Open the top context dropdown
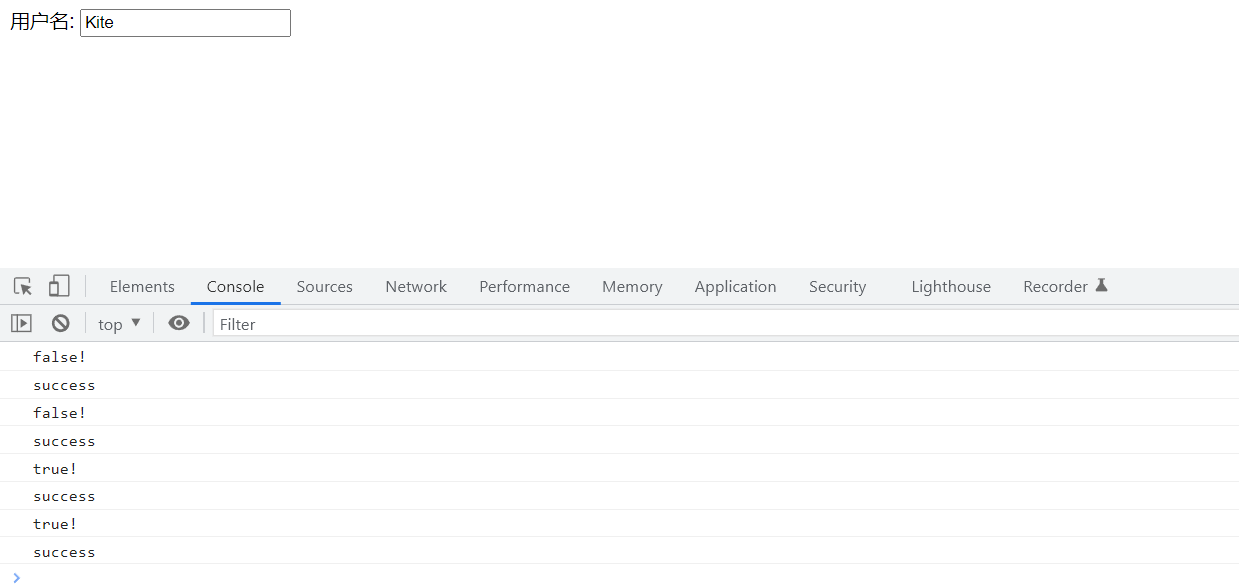The width and height of the screenshot is (1239, 585). click(x=119, y=324)
